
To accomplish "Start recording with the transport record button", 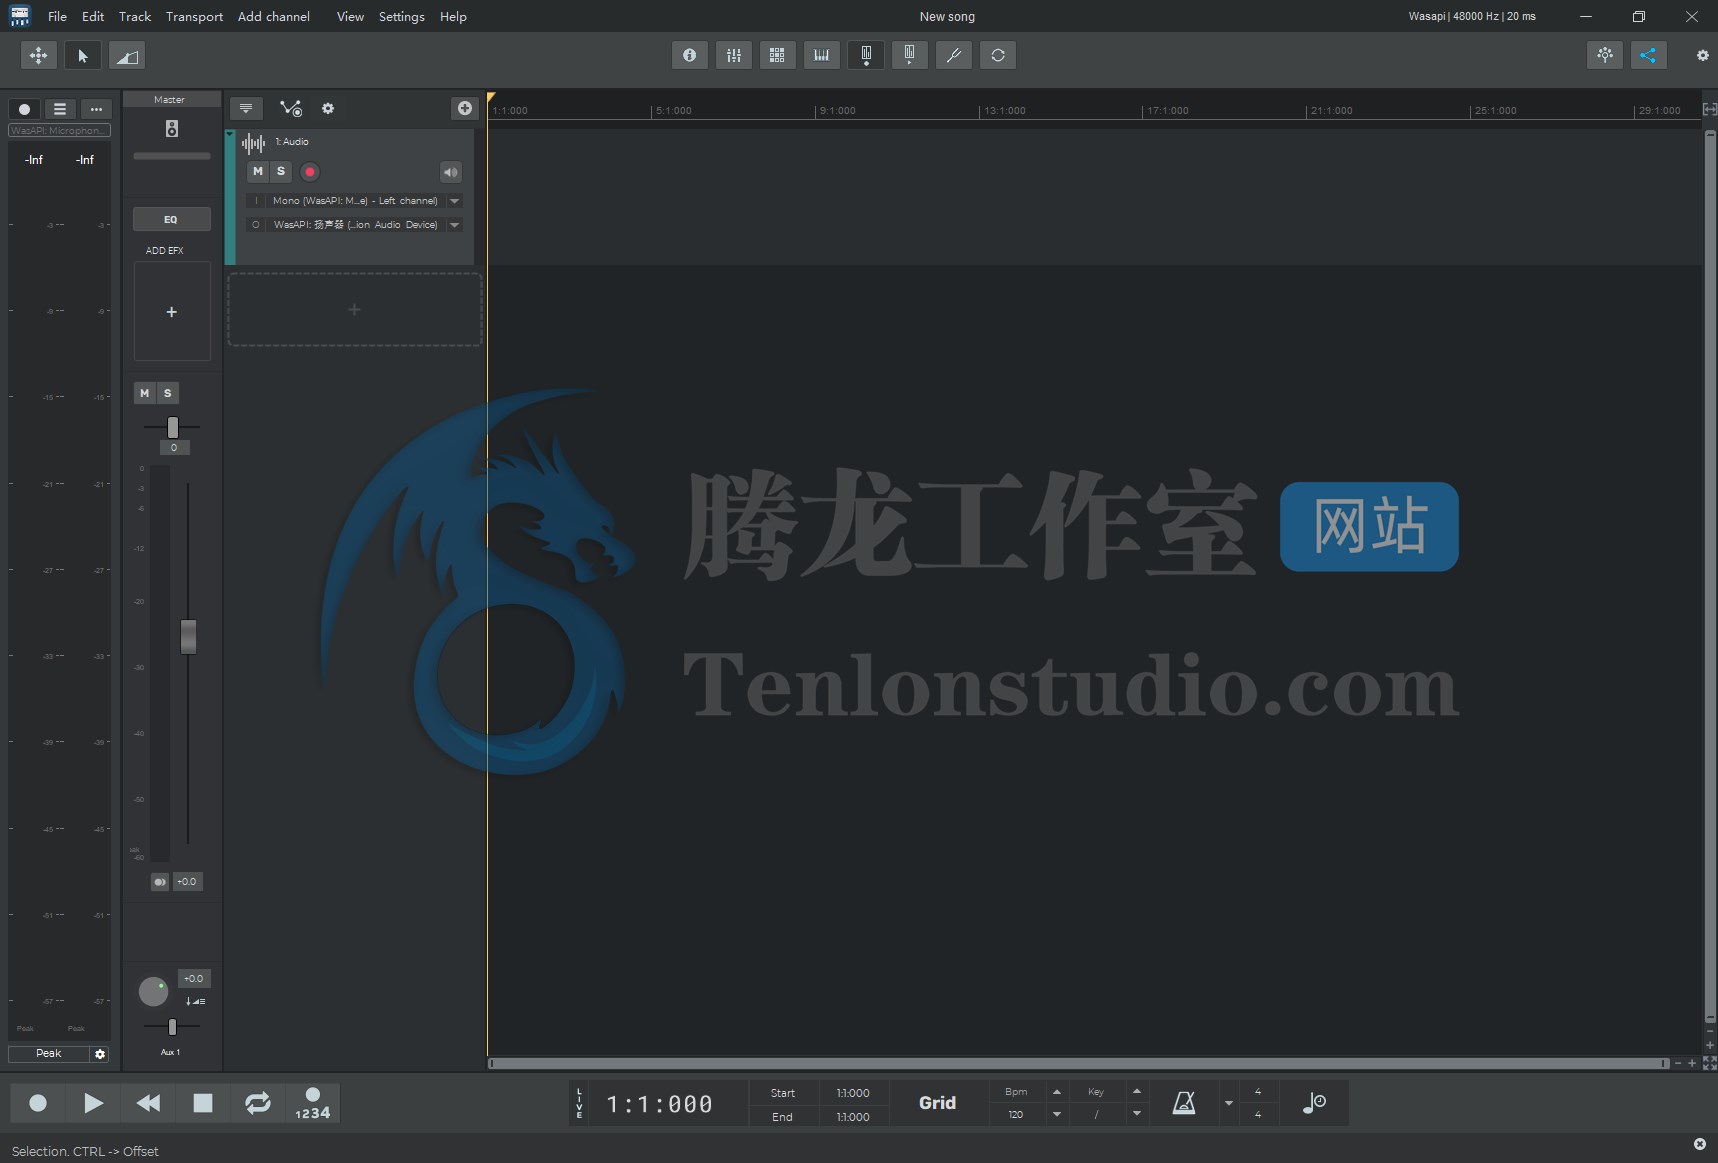I will pyautogui.click(x=38, y=1103).
